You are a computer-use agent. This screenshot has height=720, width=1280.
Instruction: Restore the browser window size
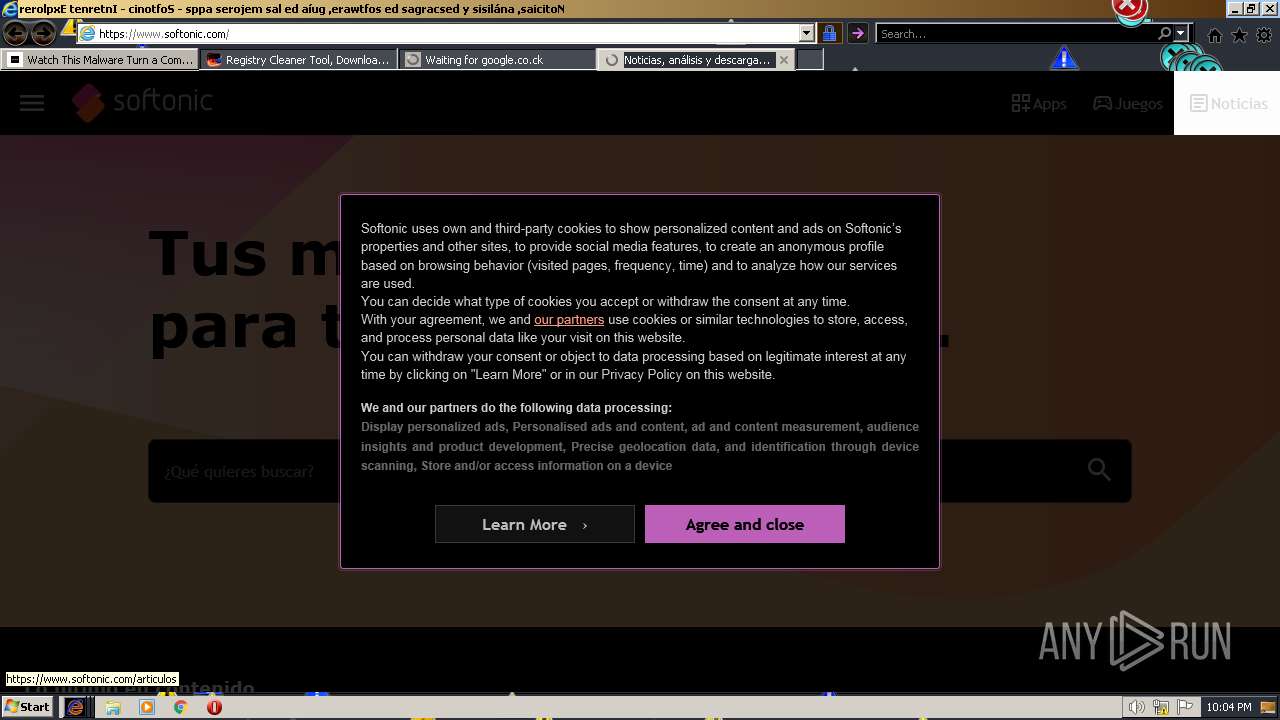(x=1251, y=9)
